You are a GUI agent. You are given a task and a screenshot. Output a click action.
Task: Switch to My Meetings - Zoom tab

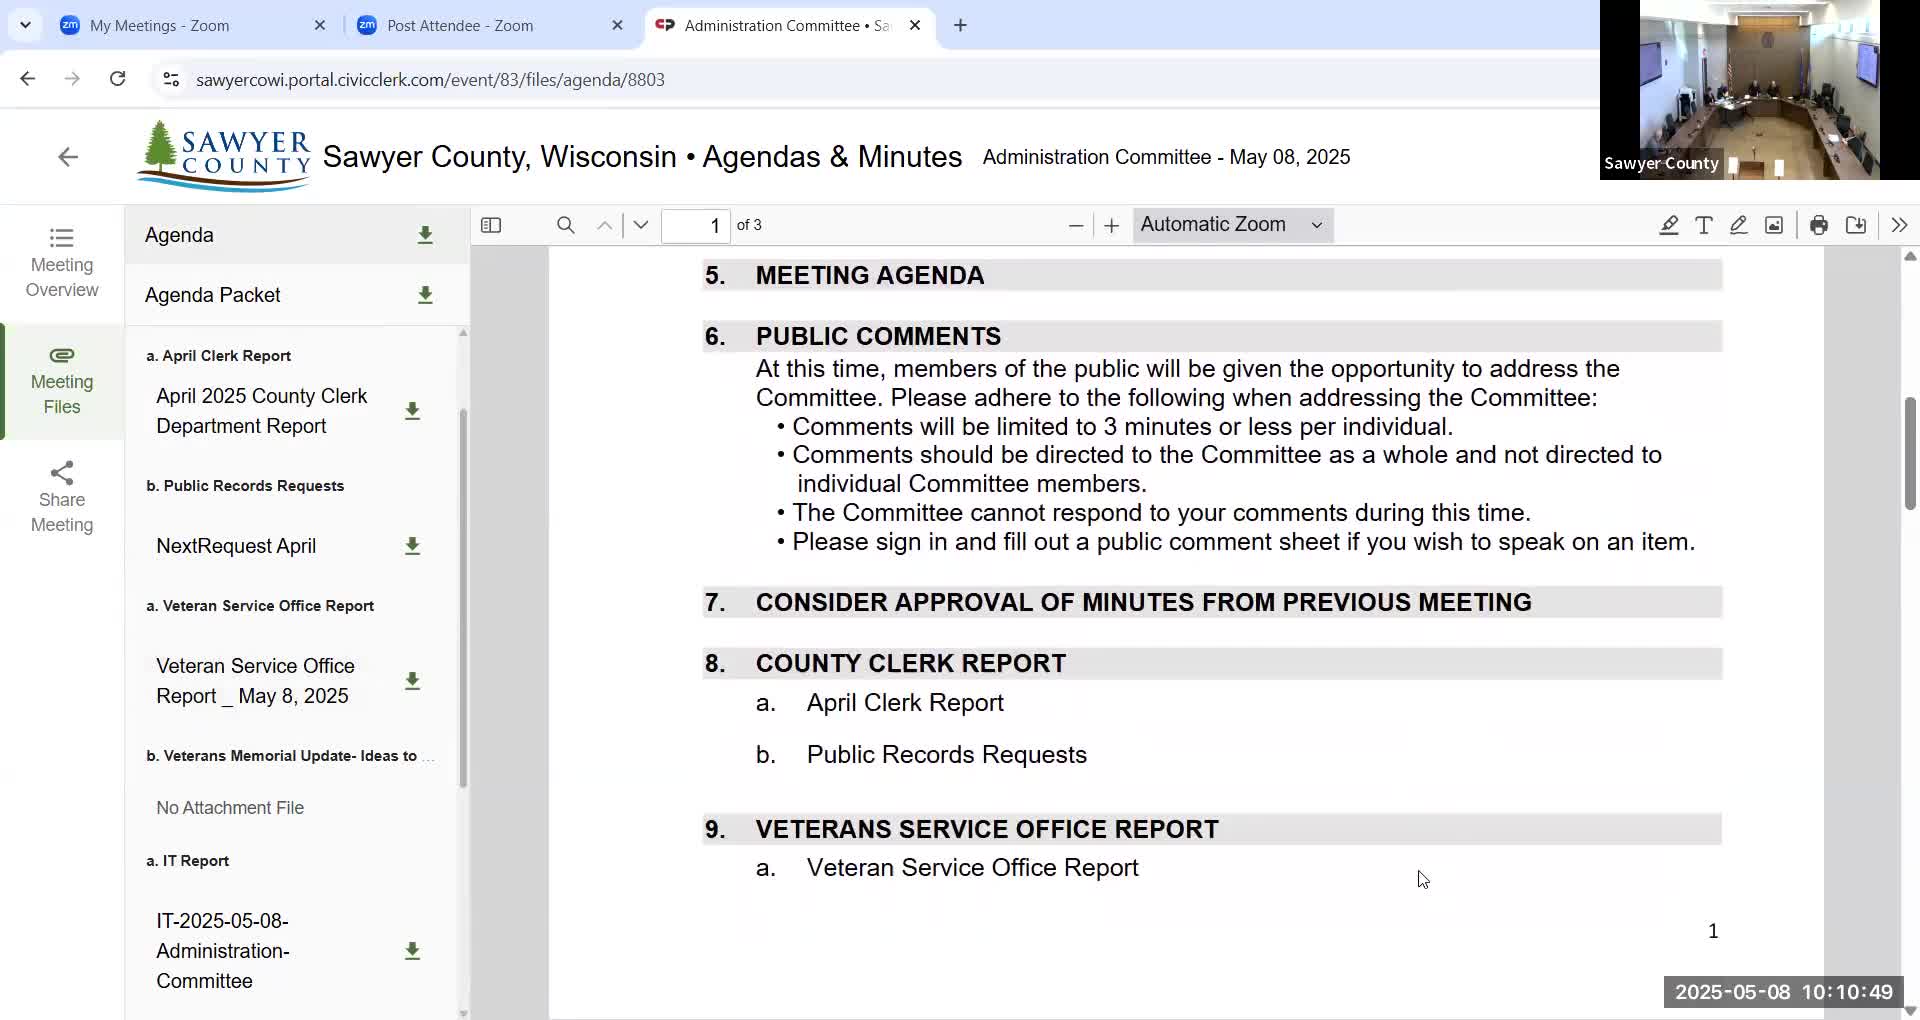[x=192, y=25]
